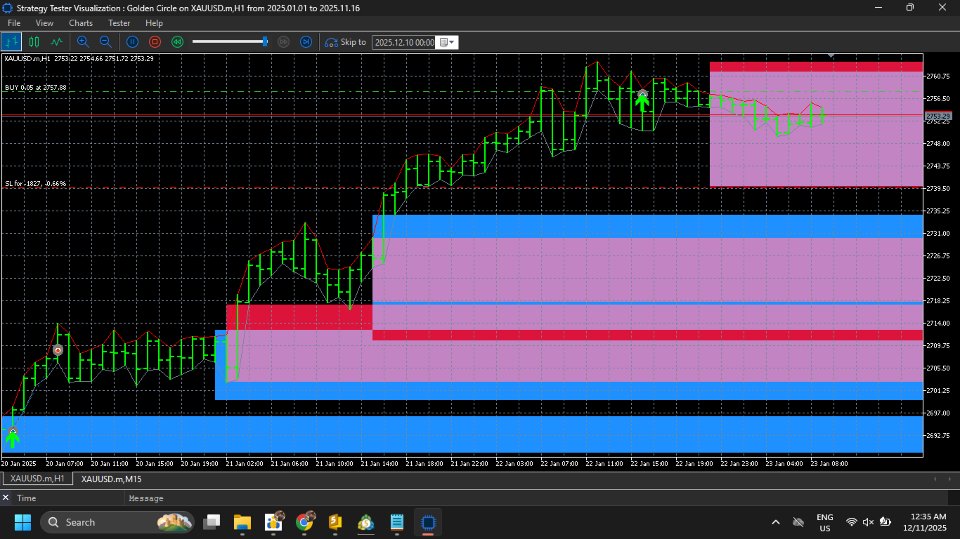This screenshot has width=960, height=539.
Task: Click the trade marker near 20 Jan 07:00
Action: (58, 350)
